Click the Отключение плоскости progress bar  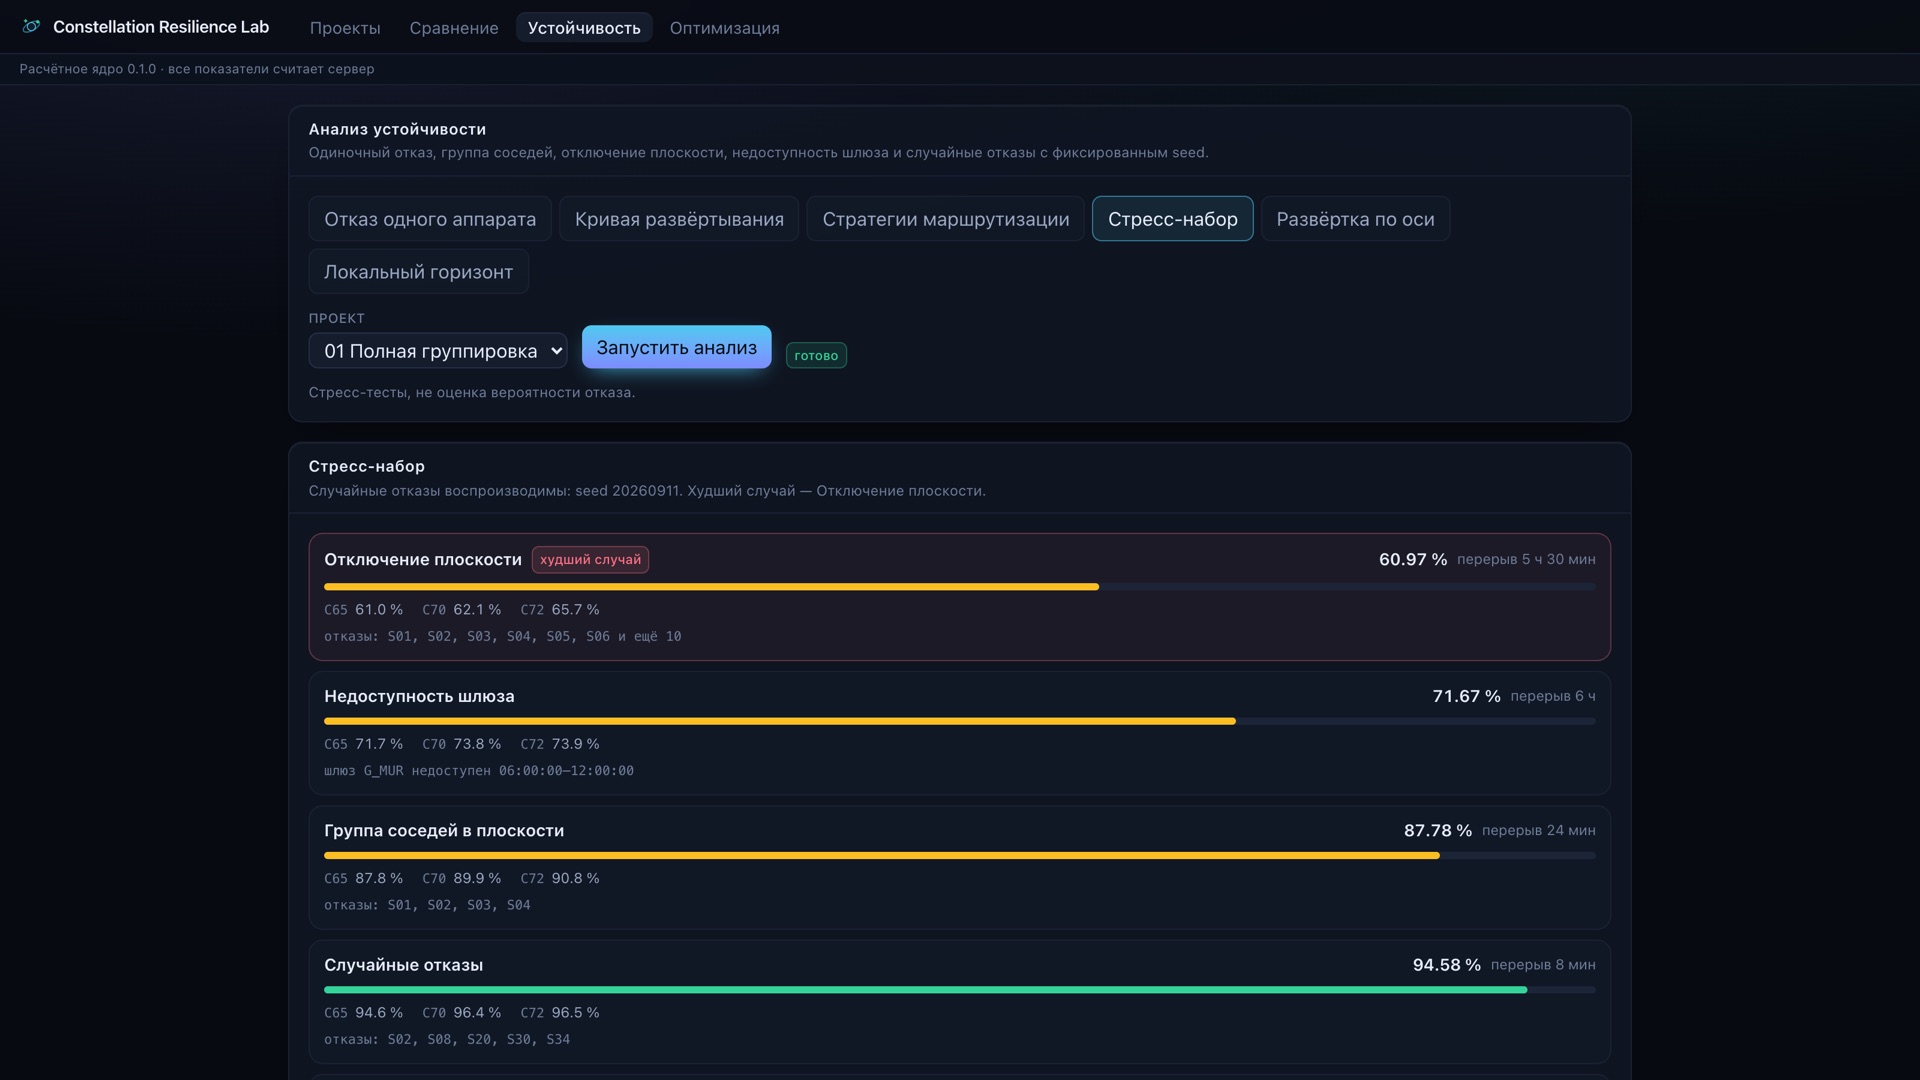pyautogui.click(x=960, y=587)
